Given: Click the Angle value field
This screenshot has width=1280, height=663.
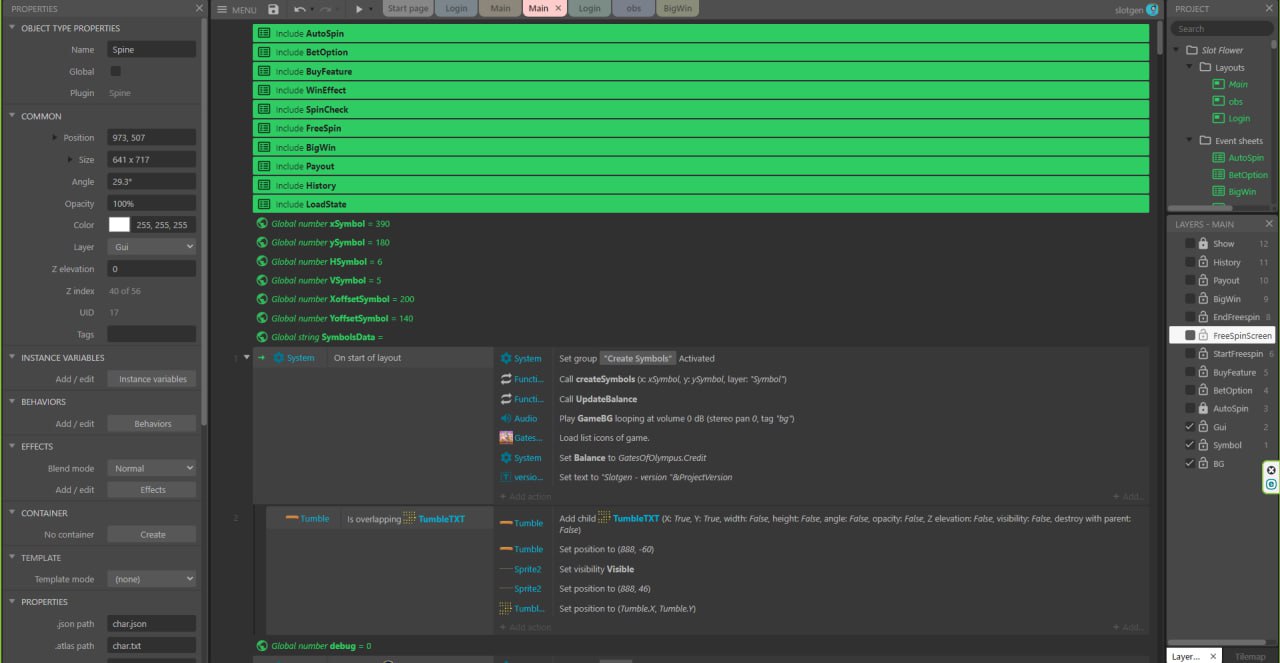Looking at the screenshot, I should 152,182.
